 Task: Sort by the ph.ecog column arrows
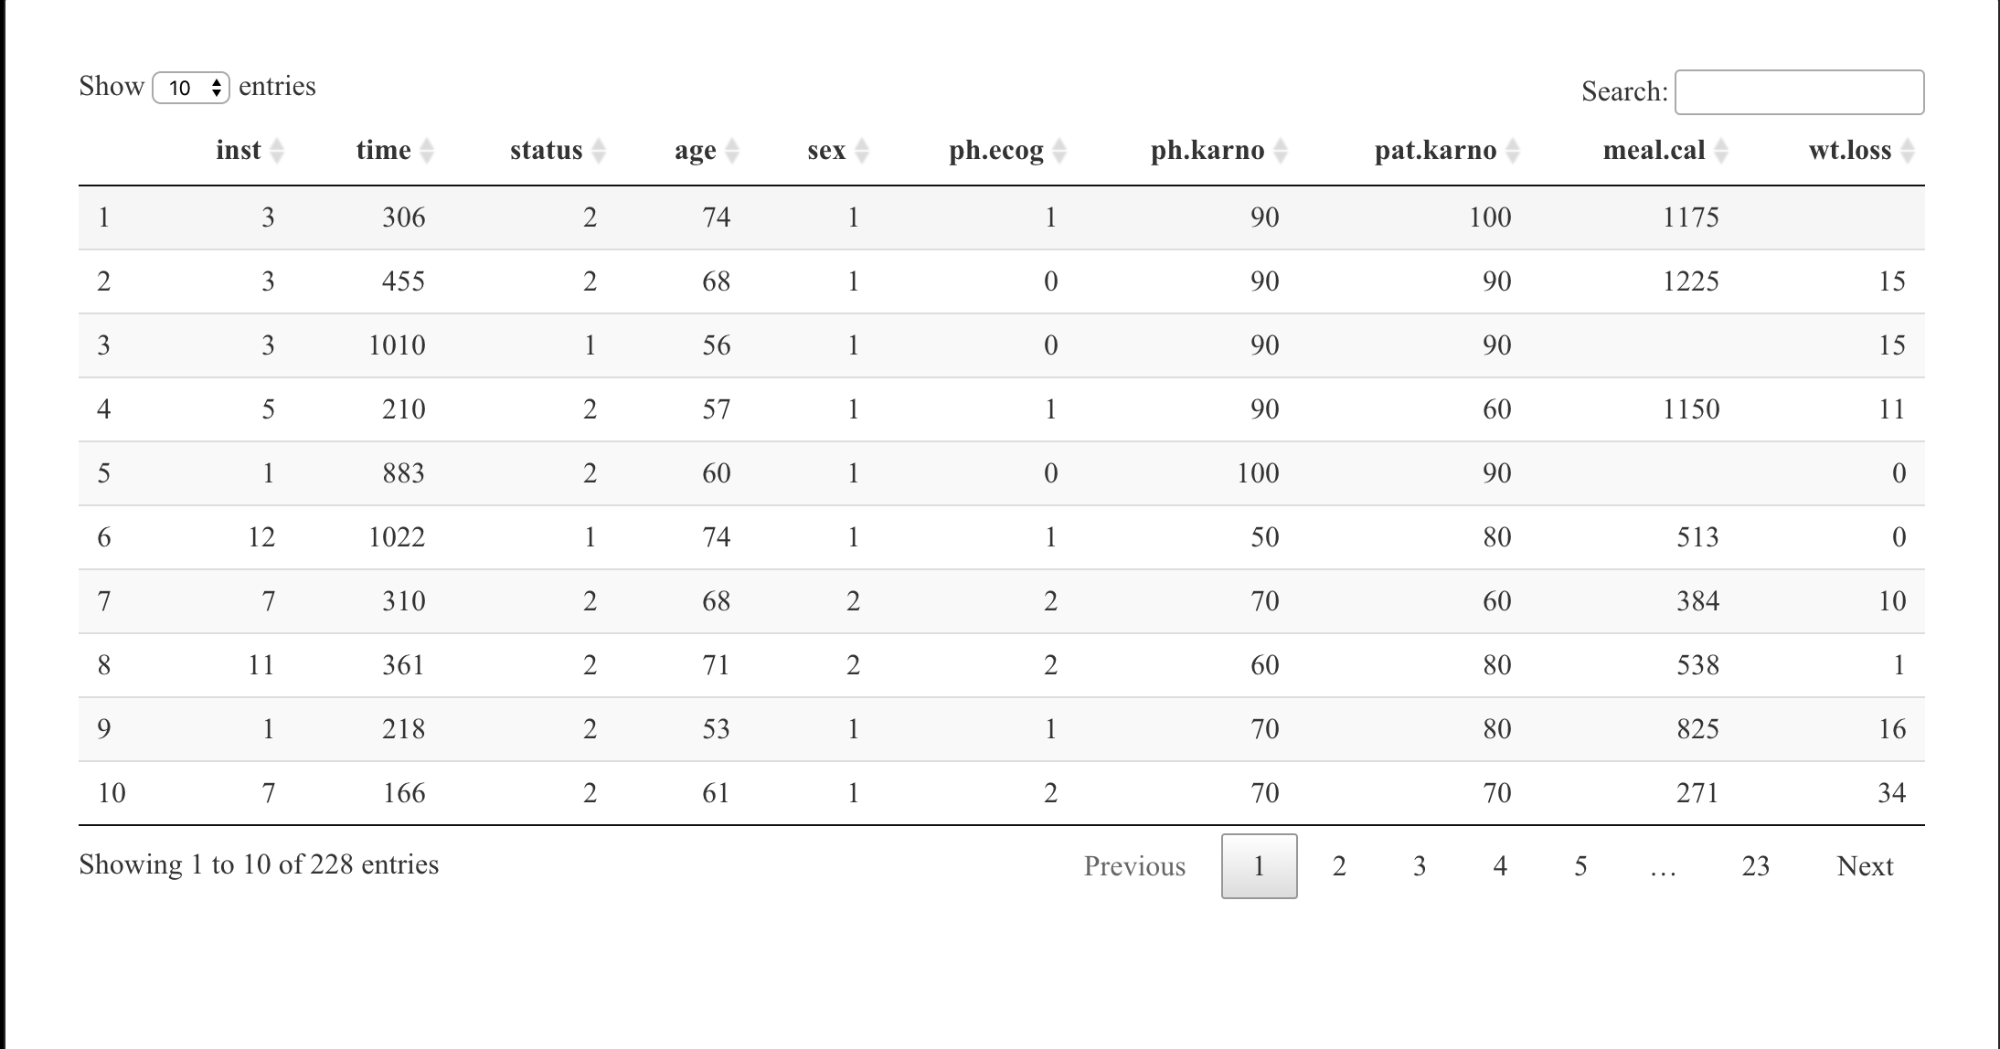1060,151
